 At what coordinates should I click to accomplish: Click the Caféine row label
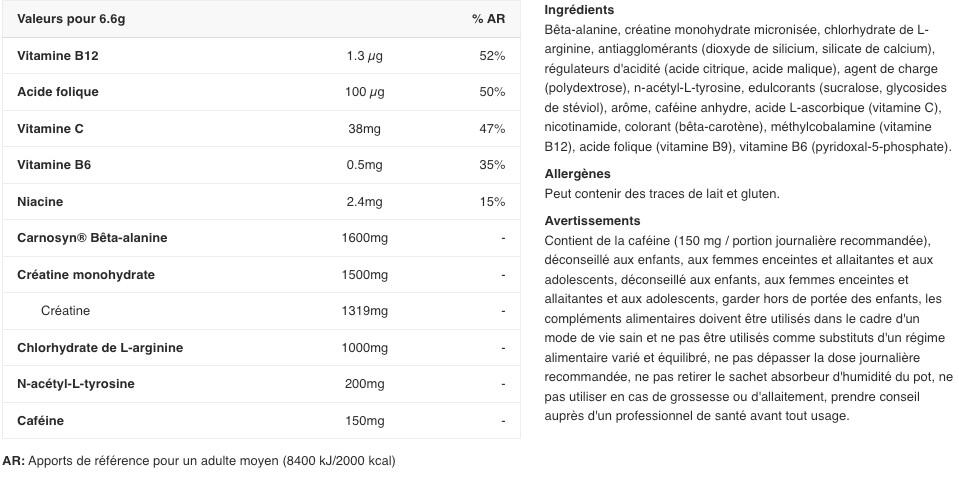point(40,421)
